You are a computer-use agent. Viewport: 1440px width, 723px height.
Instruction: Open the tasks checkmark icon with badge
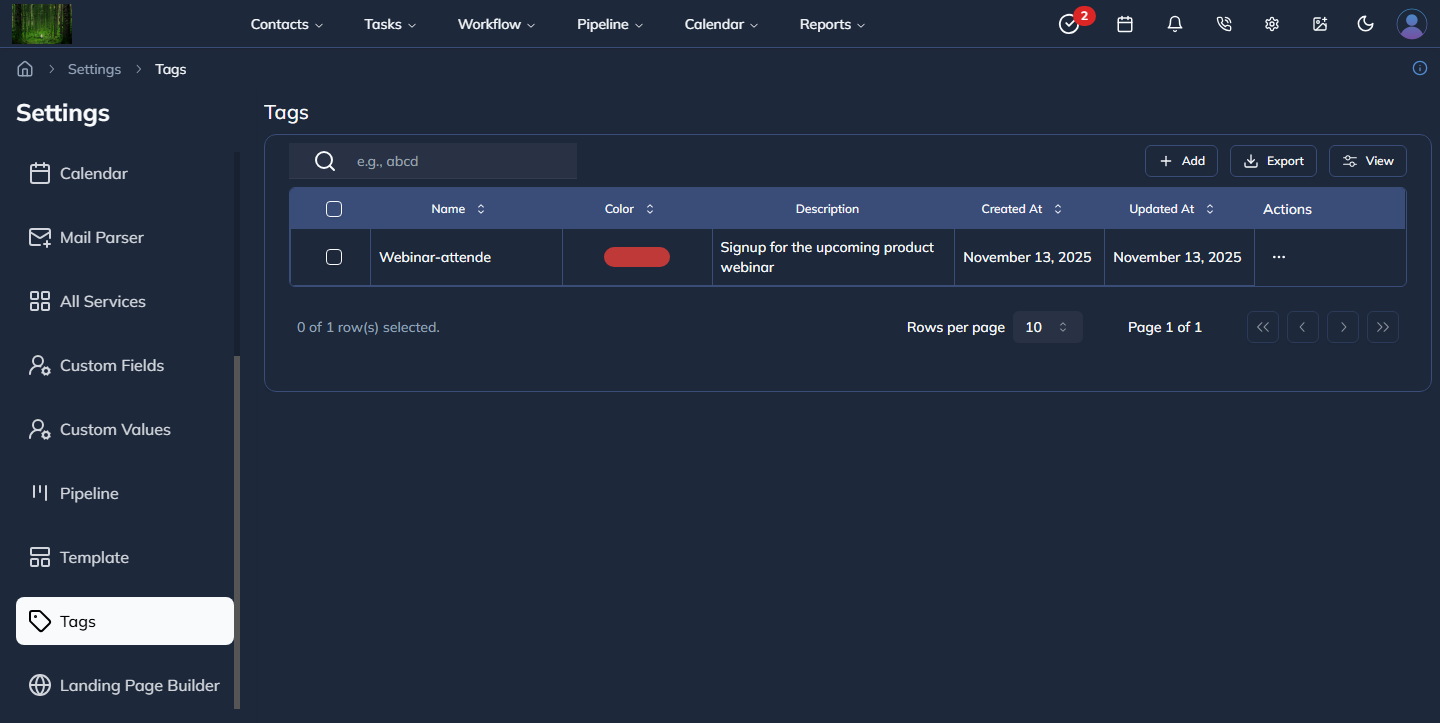click(1069, 25)
